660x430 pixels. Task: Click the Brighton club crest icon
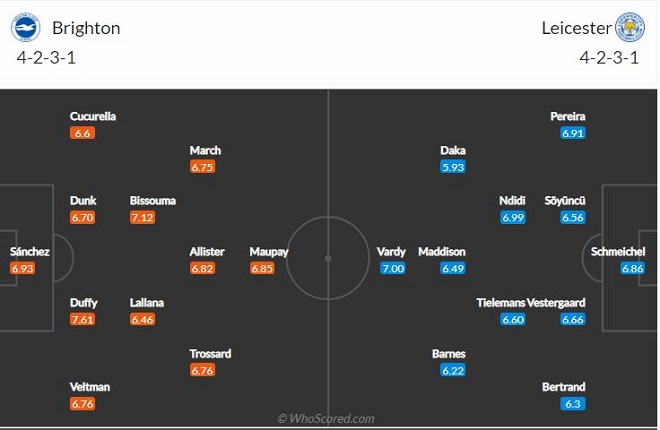[25, 27]
